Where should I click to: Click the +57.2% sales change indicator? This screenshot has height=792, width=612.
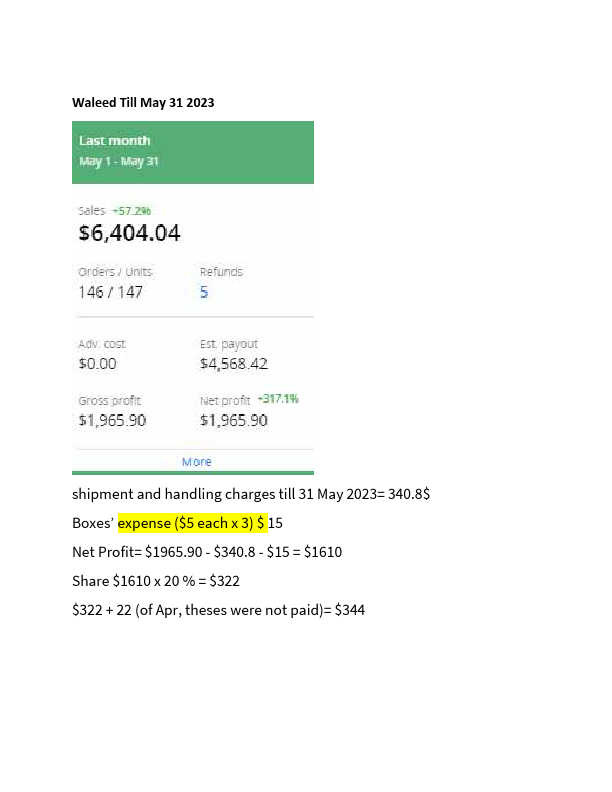click(131, 211)
